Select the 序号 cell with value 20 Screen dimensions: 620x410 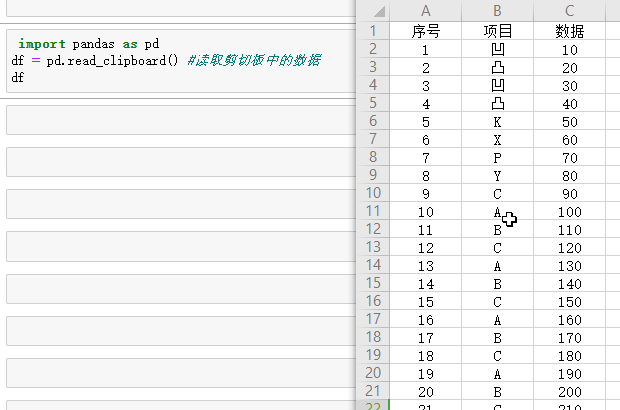[x=425, y=391]
